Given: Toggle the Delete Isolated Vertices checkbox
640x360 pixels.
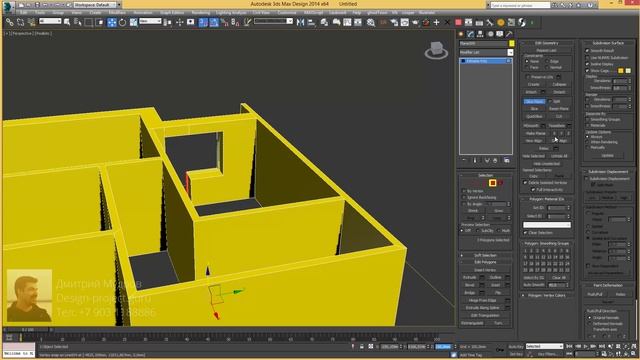Looking at the screenshot, I should tap(526, 182).
